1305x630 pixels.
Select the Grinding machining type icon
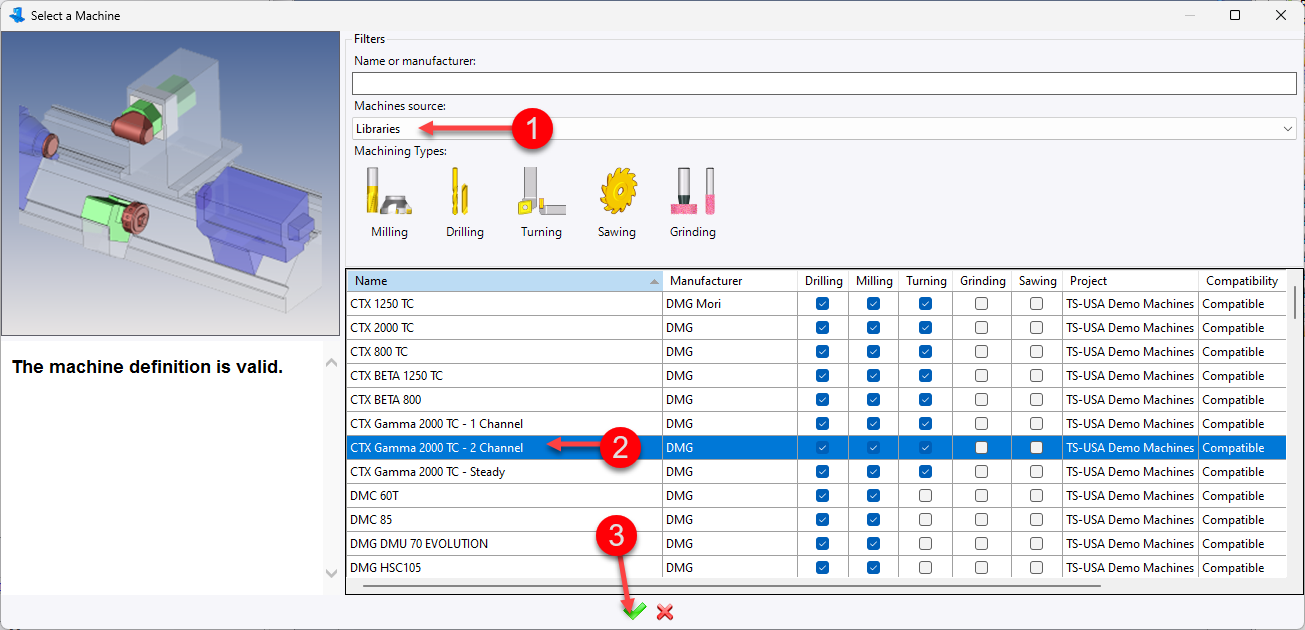[x=692, y=191]
